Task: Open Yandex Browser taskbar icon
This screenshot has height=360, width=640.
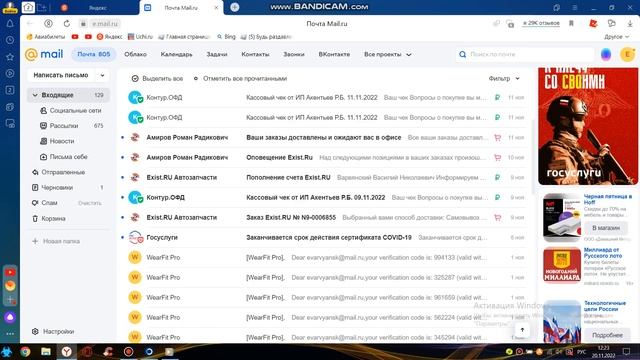Action: (x=67, y=351)
